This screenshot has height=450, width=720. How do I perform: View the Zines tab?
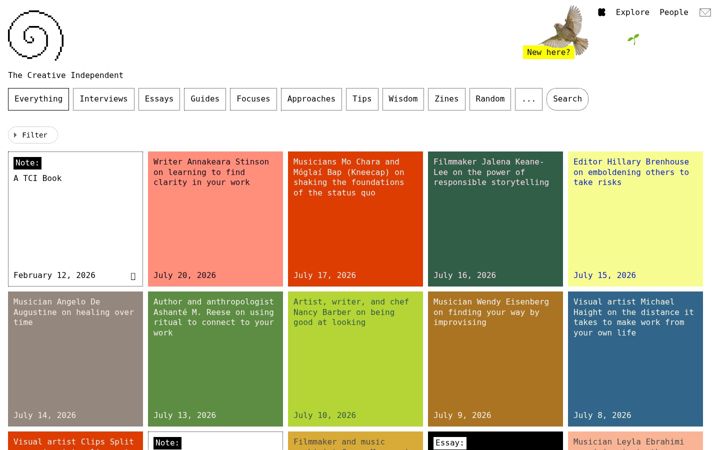[447, 99]
